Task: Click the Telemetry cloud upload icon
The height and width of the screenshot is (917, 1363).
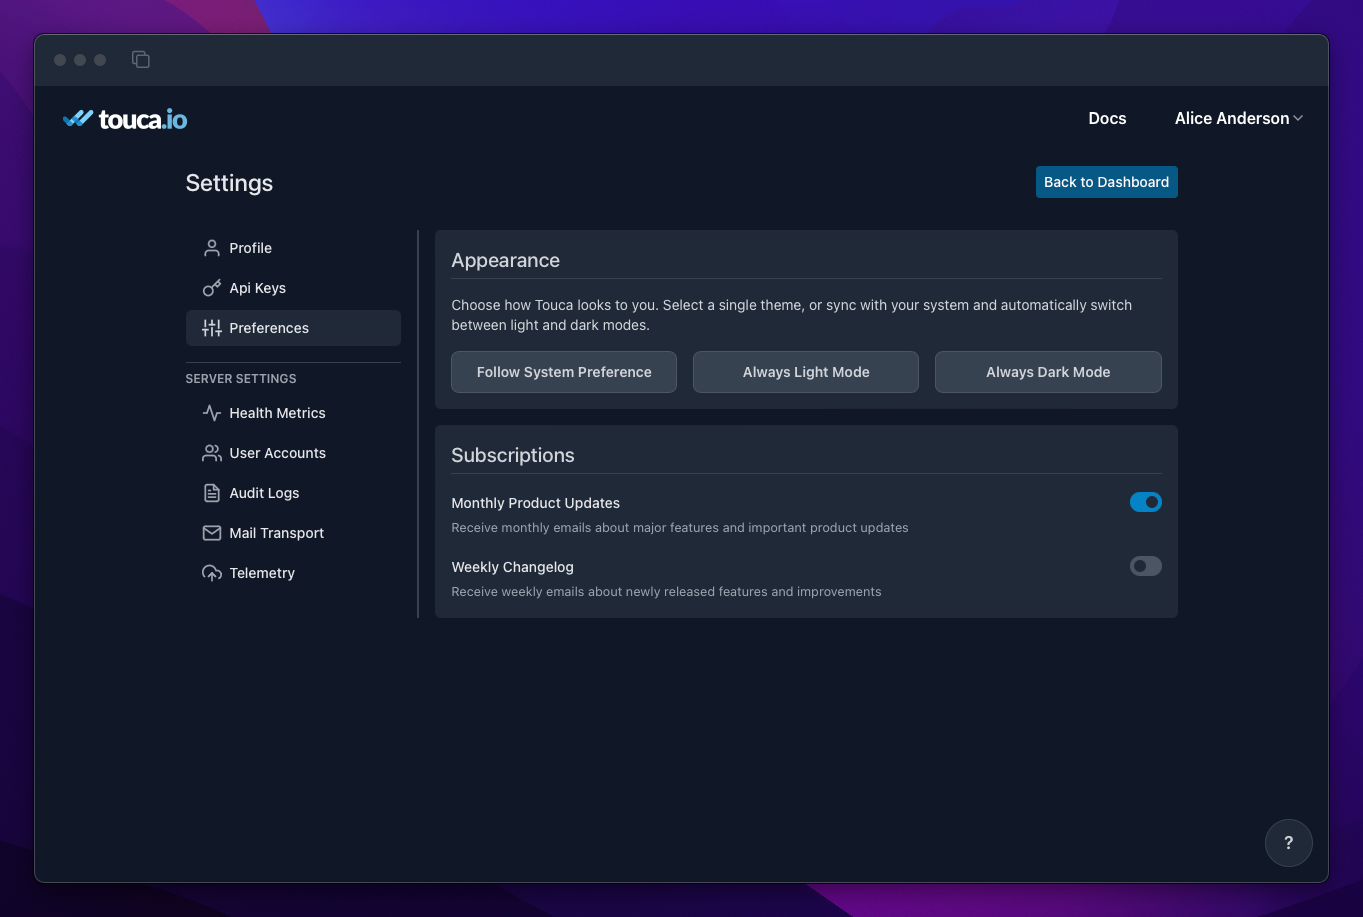Action: click(x=212, y=573)
